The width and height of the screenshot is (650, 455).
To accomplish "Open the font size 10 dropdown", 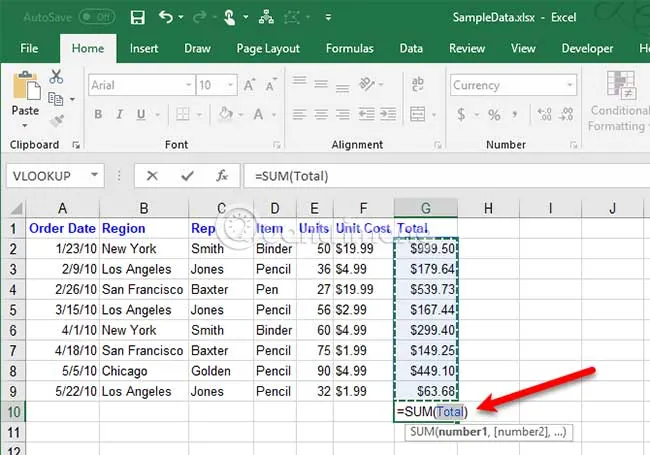I will [230, 85].
